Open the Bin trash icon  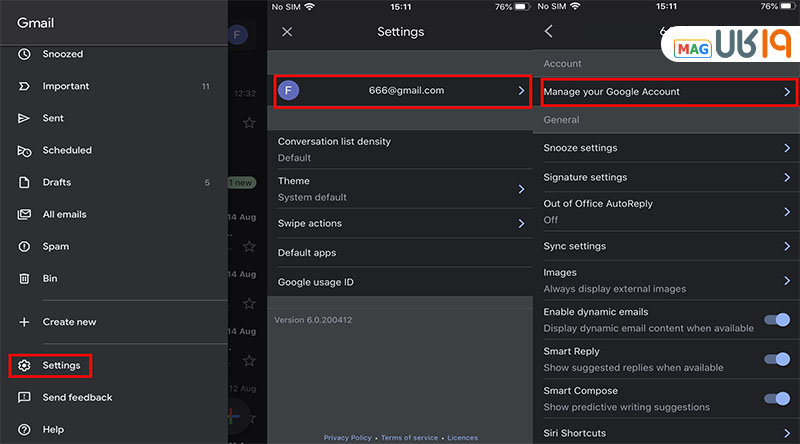click(x=24, y=279)
